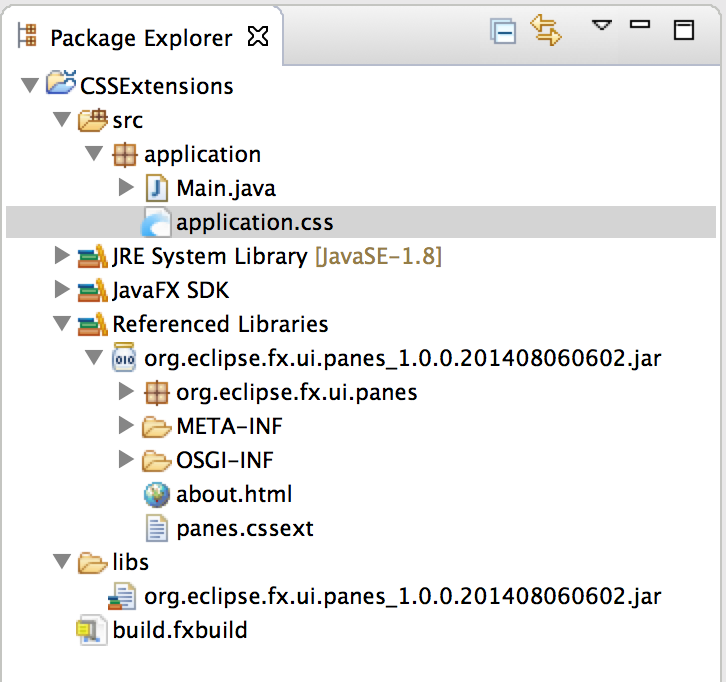Toggle Link with Editor icon

(x=547, y=31)
